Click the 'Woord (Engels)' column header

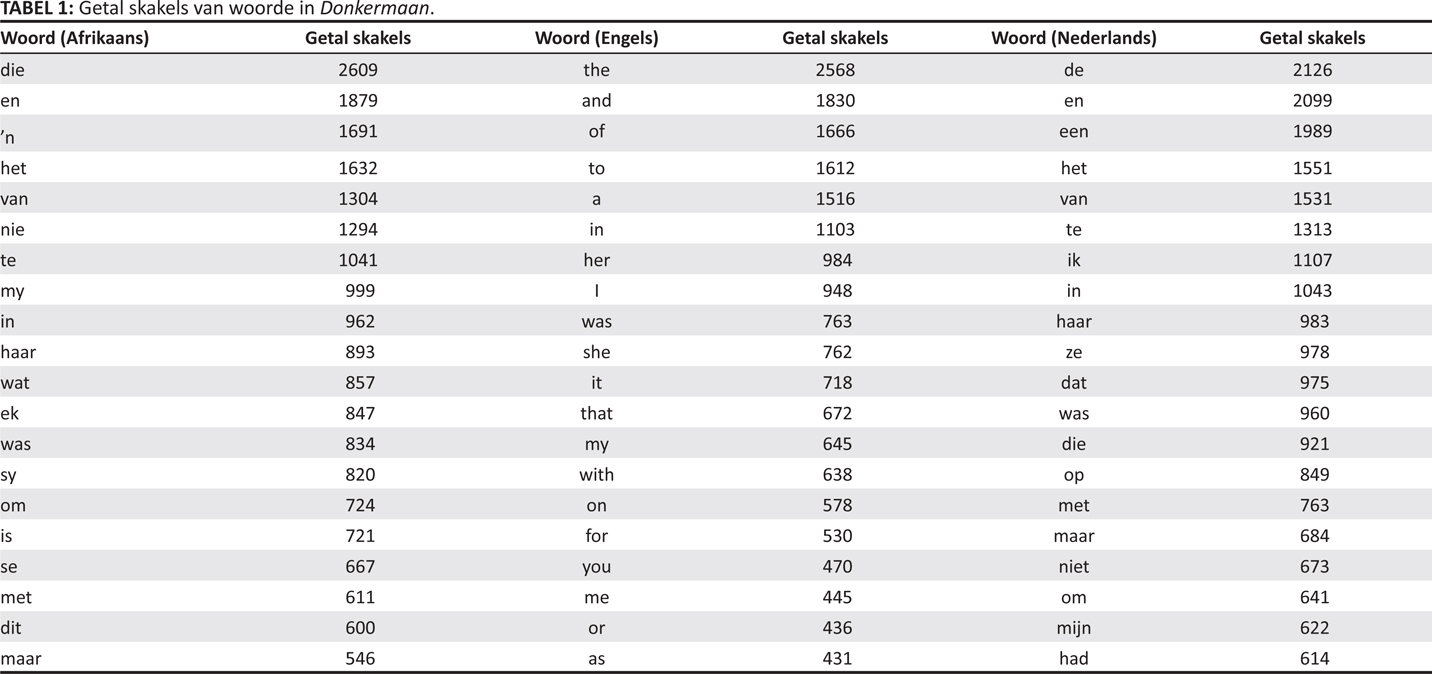coord(596,38)
